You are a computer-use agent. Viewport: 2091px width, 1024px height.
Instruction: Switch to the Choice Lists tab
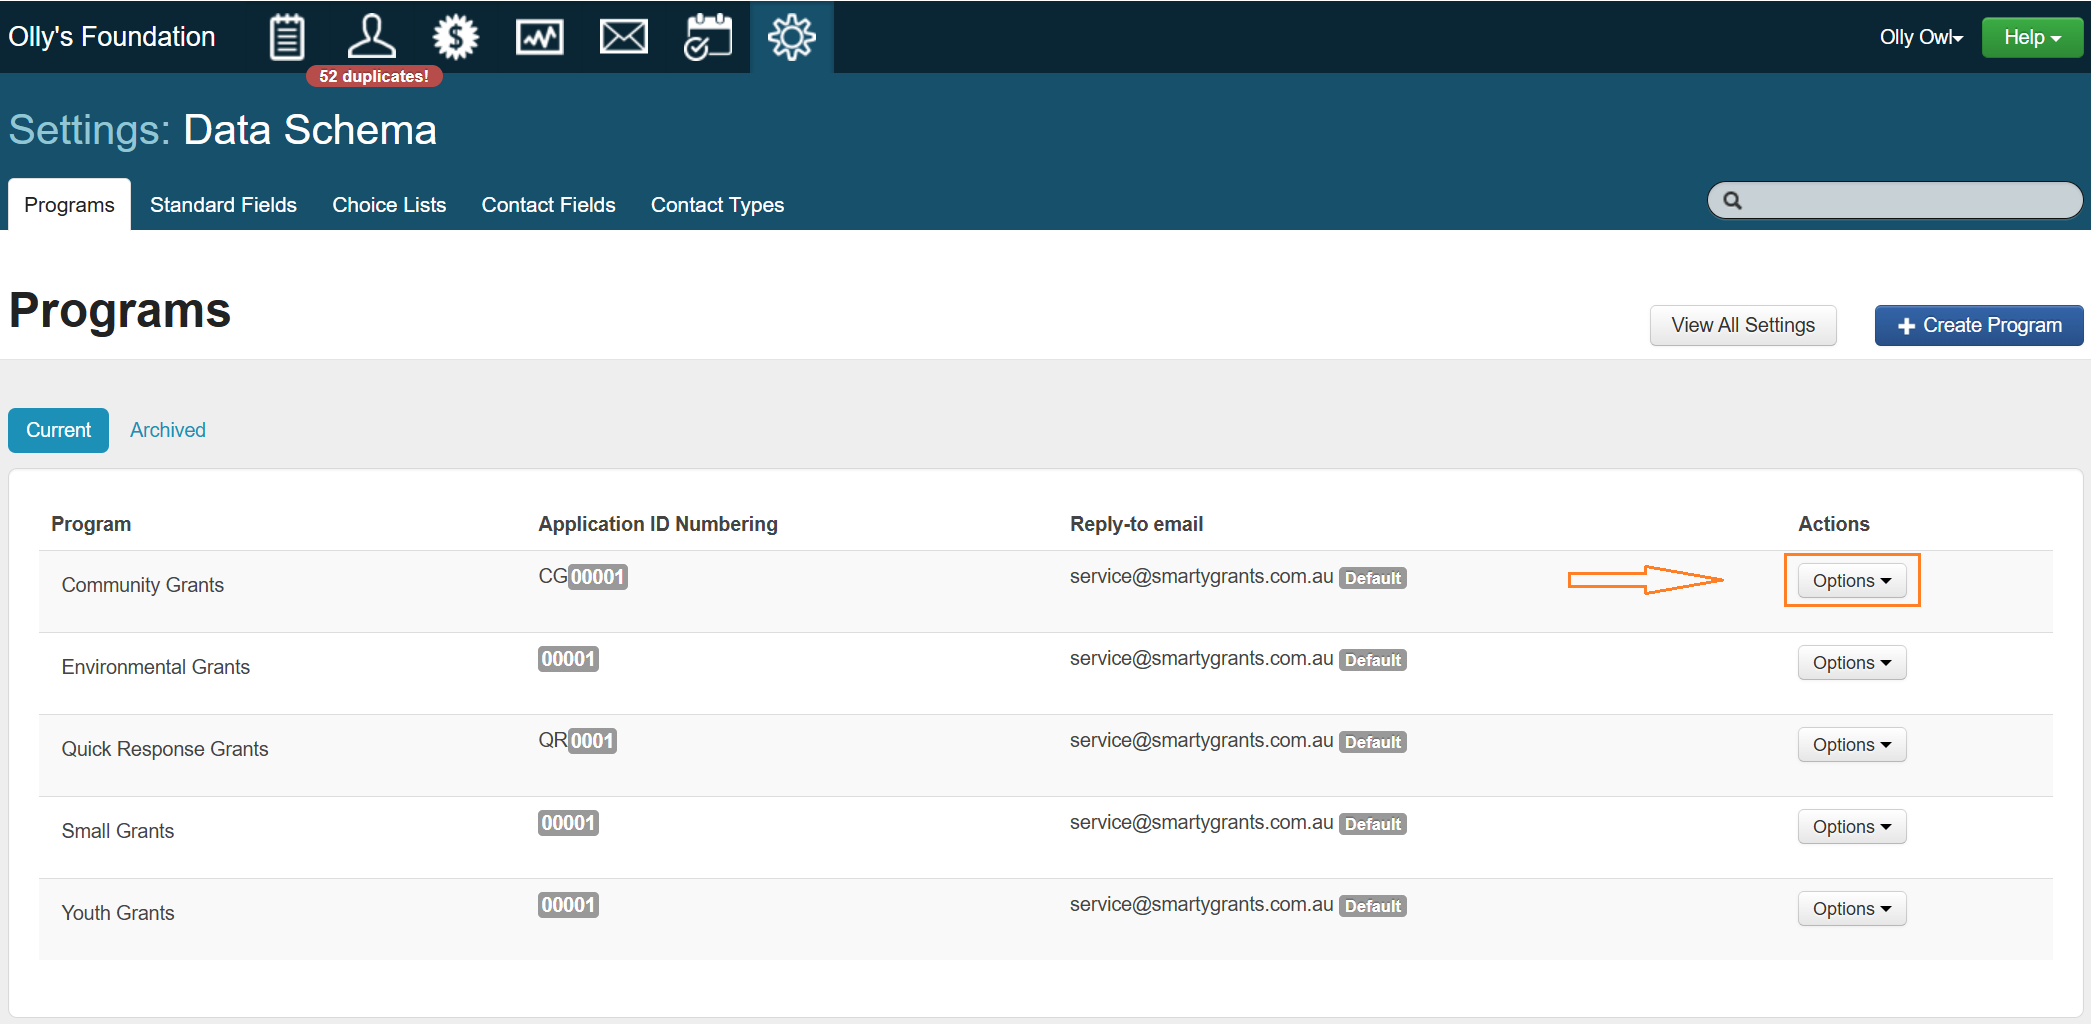pos(389,205)
